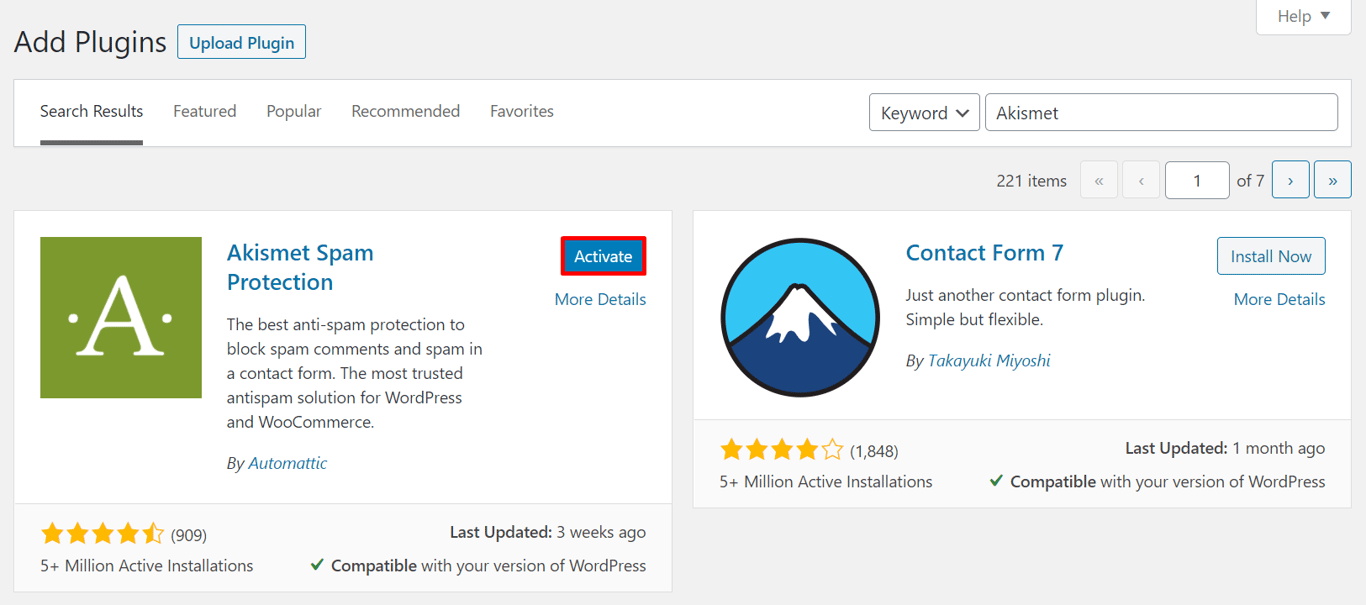
Task: Visit the Automattic author link
Action: [287, 462]
